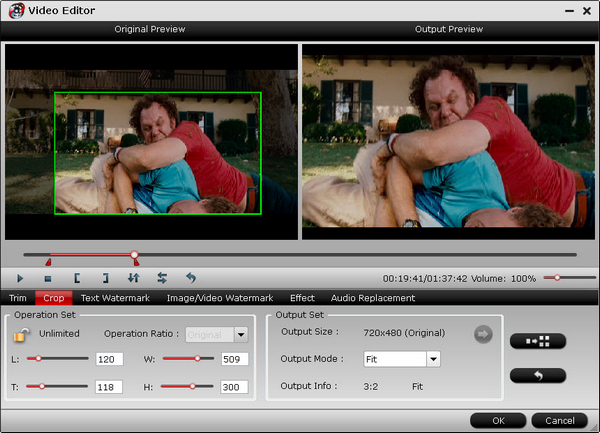
Task: Click the left red trim start marker
Action: (48, 262)
